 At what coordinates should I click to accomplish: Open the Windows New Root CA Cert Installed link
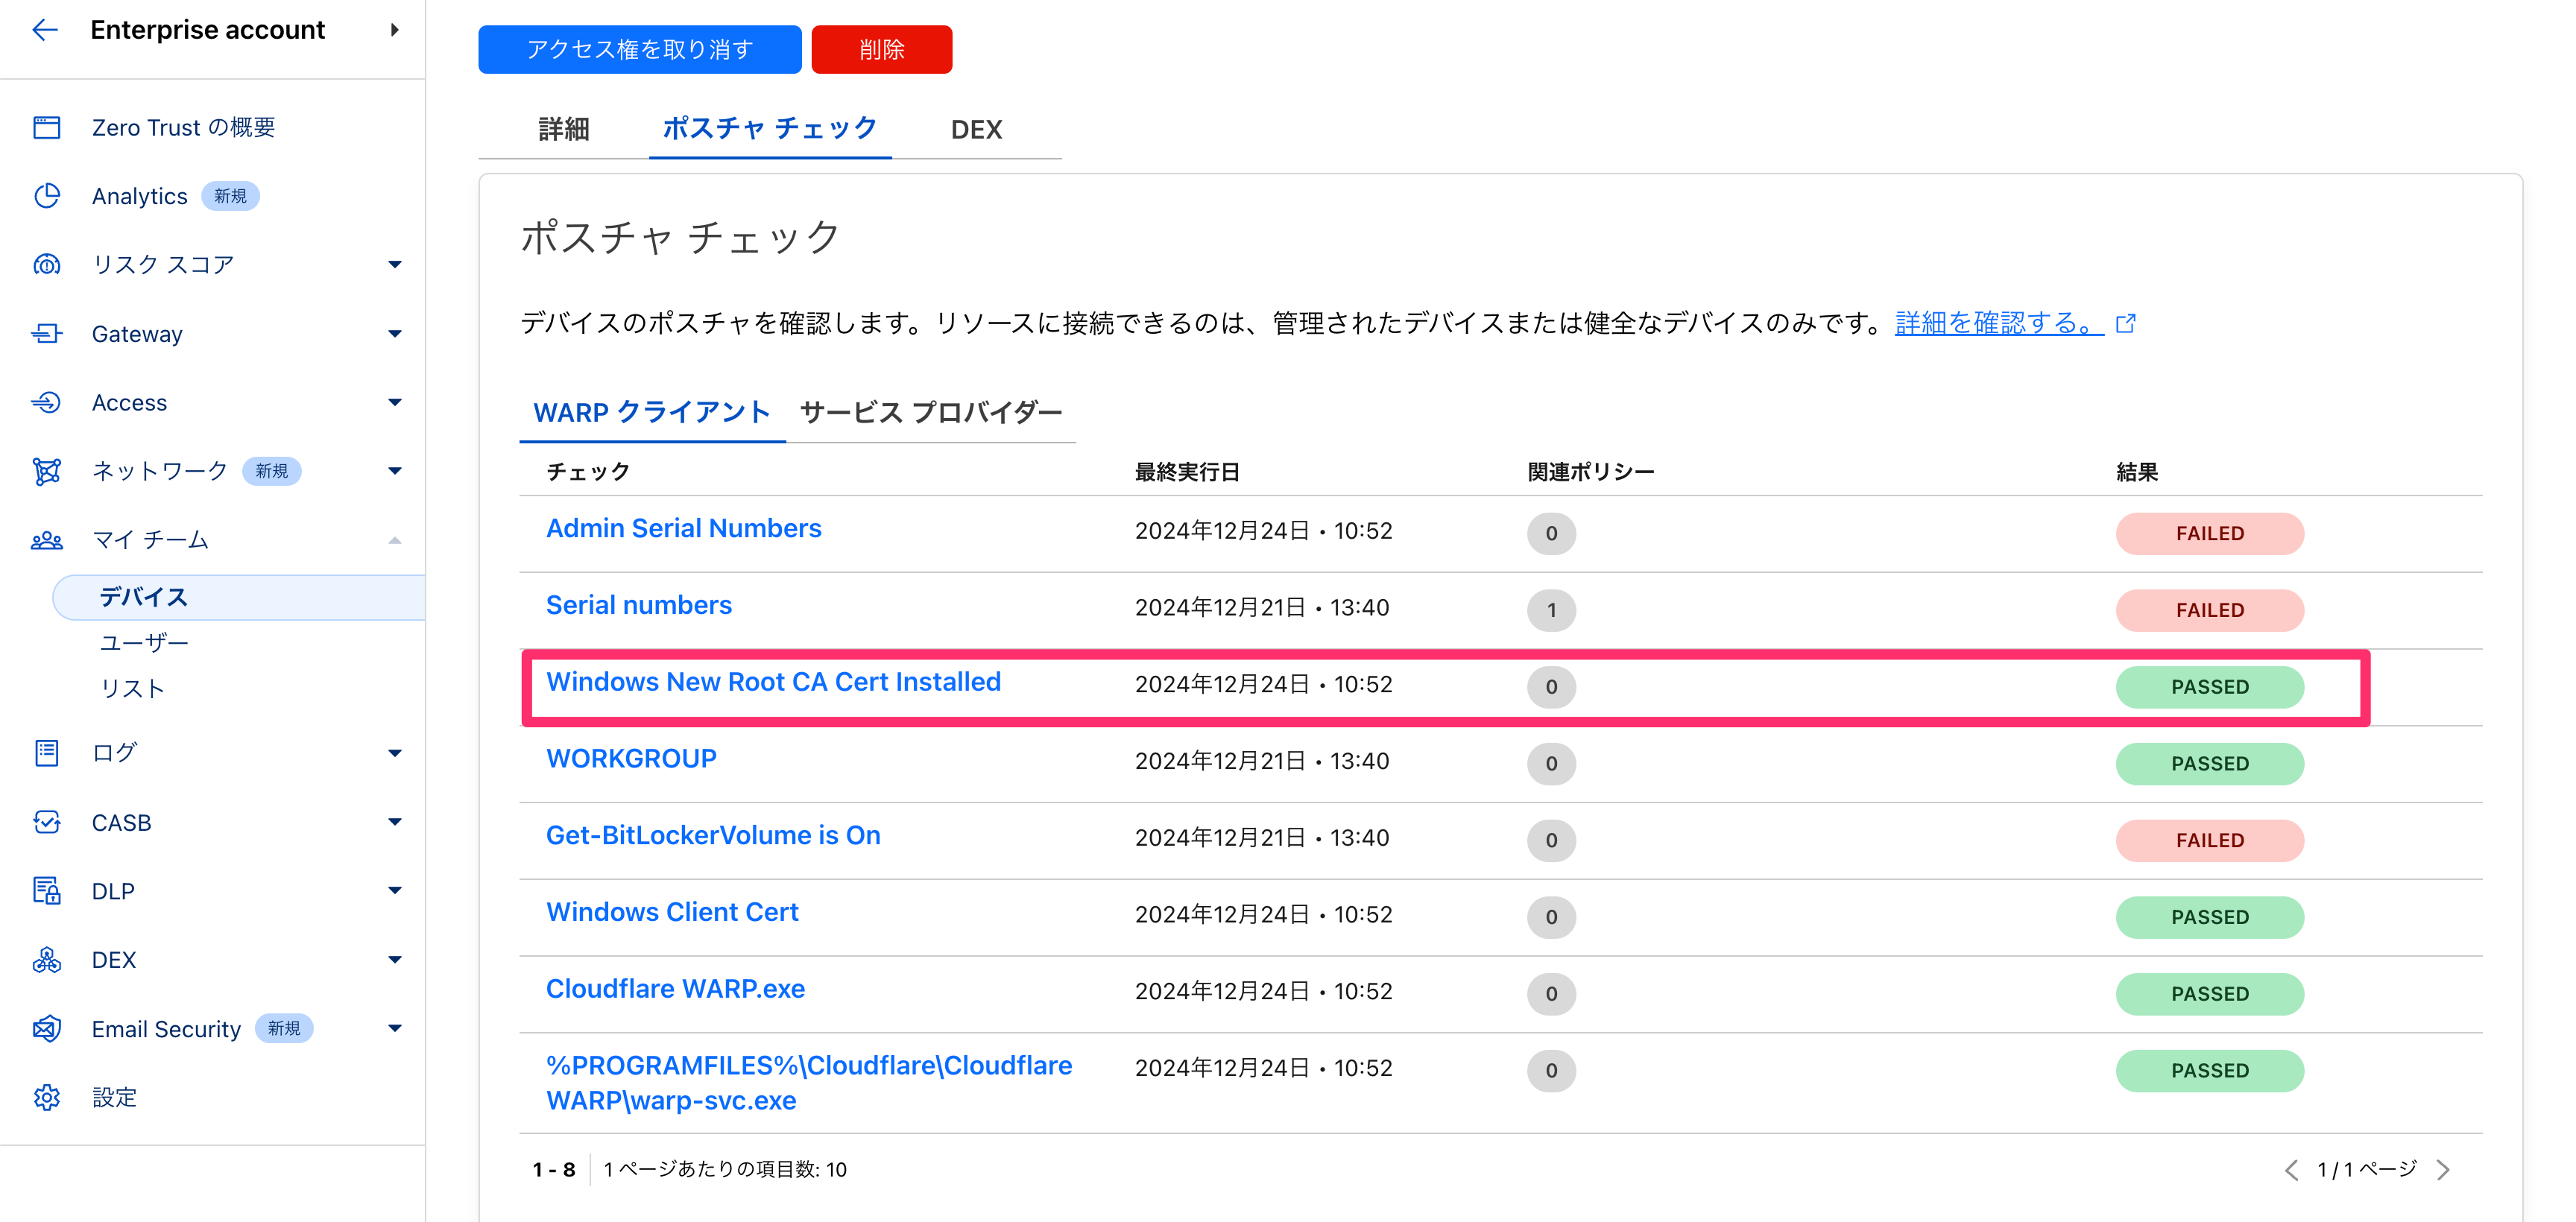pos(773,682)
